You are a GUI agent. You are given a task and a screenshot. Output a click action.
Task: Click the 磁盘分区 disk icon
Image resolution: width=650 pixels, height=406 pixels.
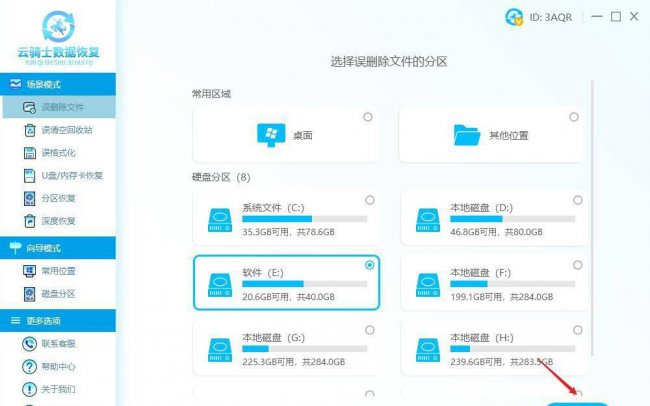coord(29,294)
